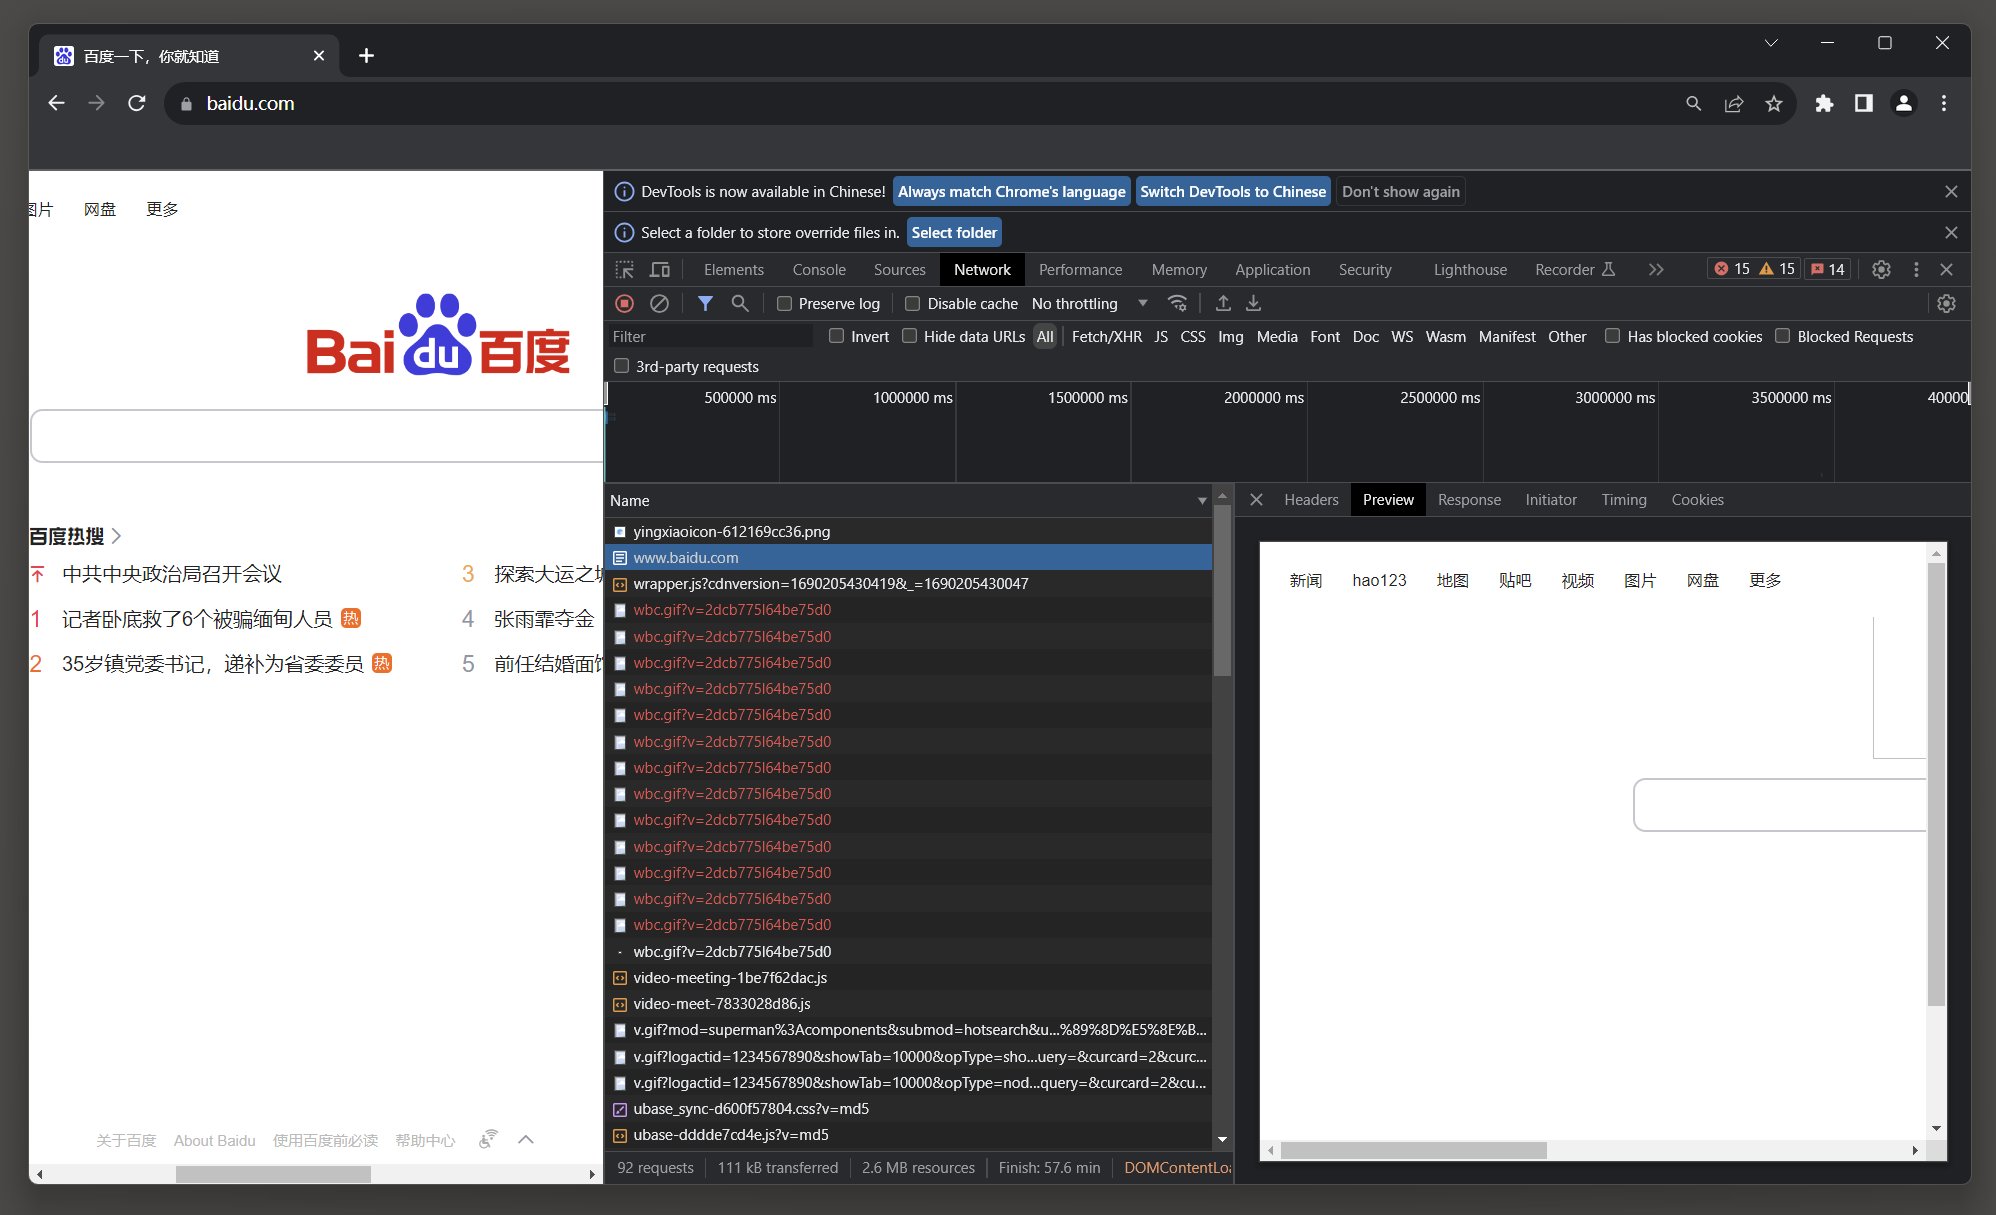The height and width of the screenshot is (1215, 1996).
Task: Click the export HAR download icon
Action: pyautogui.click(x=1253, y=303)
